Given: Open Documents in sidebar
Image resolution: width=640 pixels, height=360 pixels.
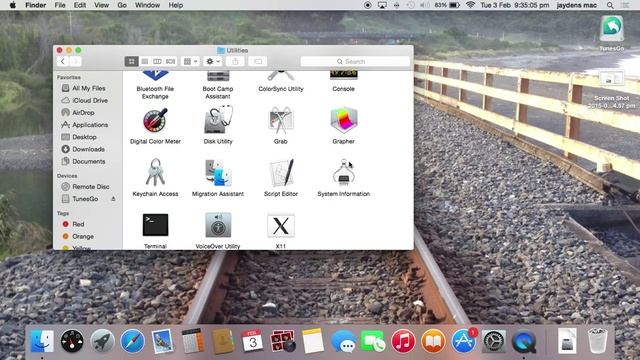Looking at the screenshot, I should point(88,162).
